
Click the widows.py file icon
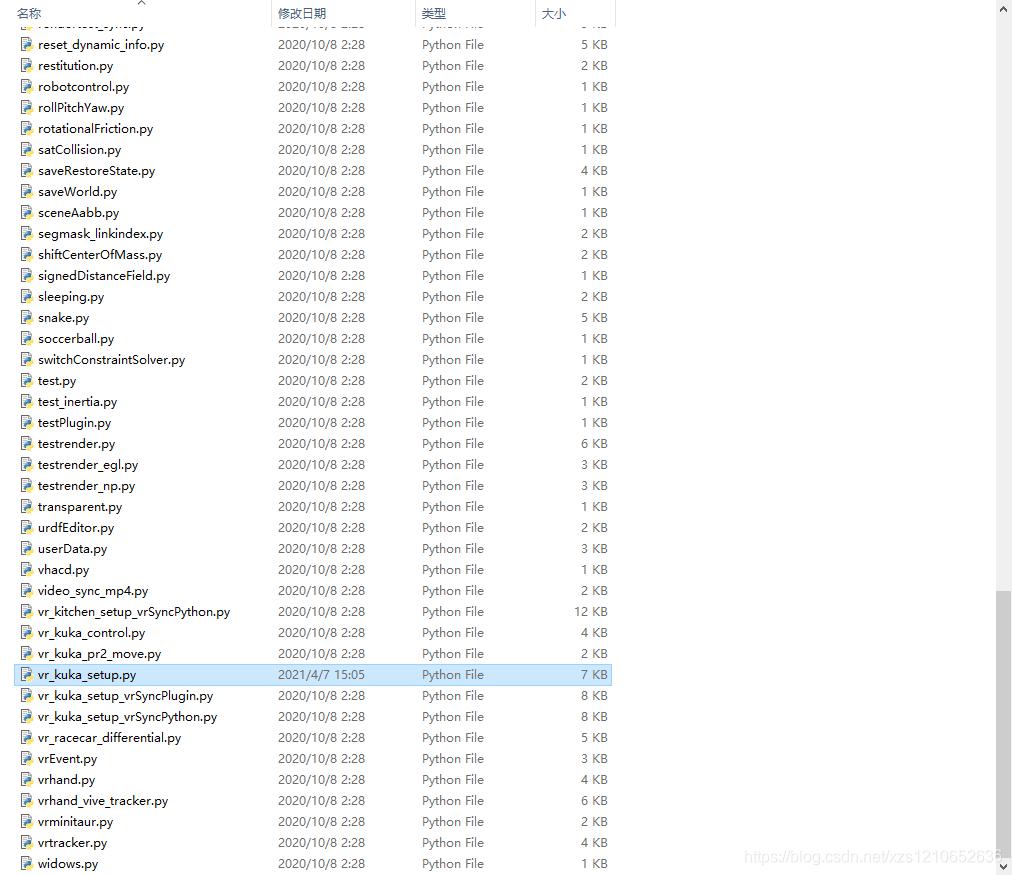pos(26,863)
